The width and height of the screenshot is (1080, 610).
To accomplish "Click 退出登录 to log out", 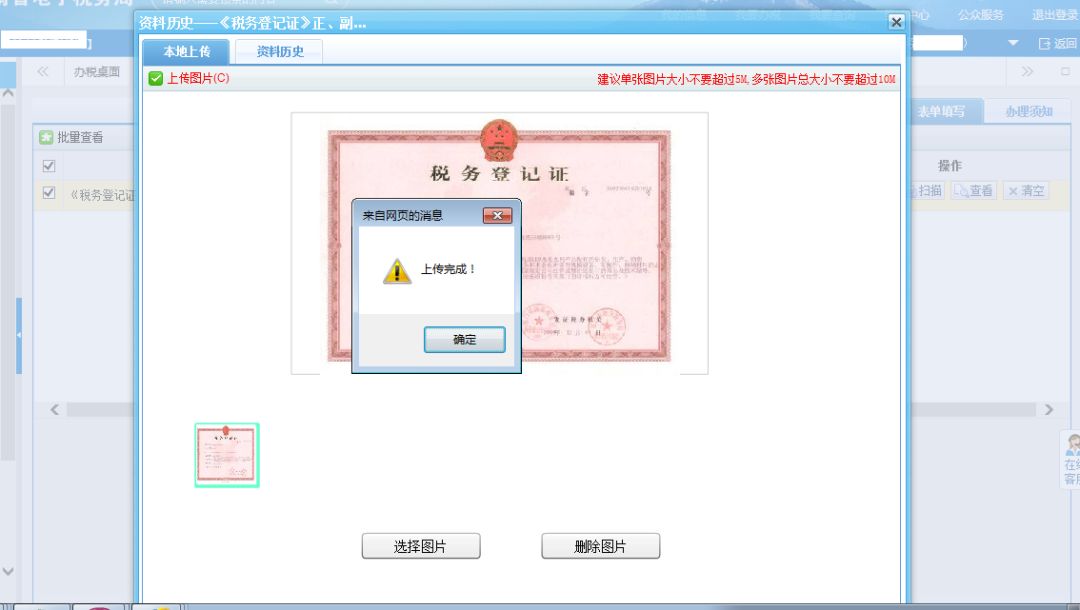I will pos(1055,14).
